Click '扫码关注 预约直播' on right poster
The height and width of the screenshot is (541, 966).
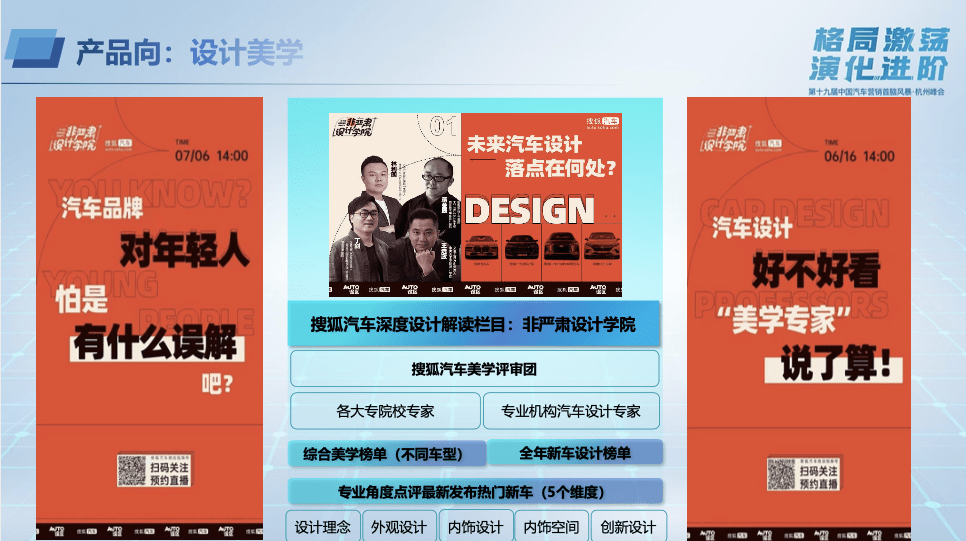click(x=819, y=477)
